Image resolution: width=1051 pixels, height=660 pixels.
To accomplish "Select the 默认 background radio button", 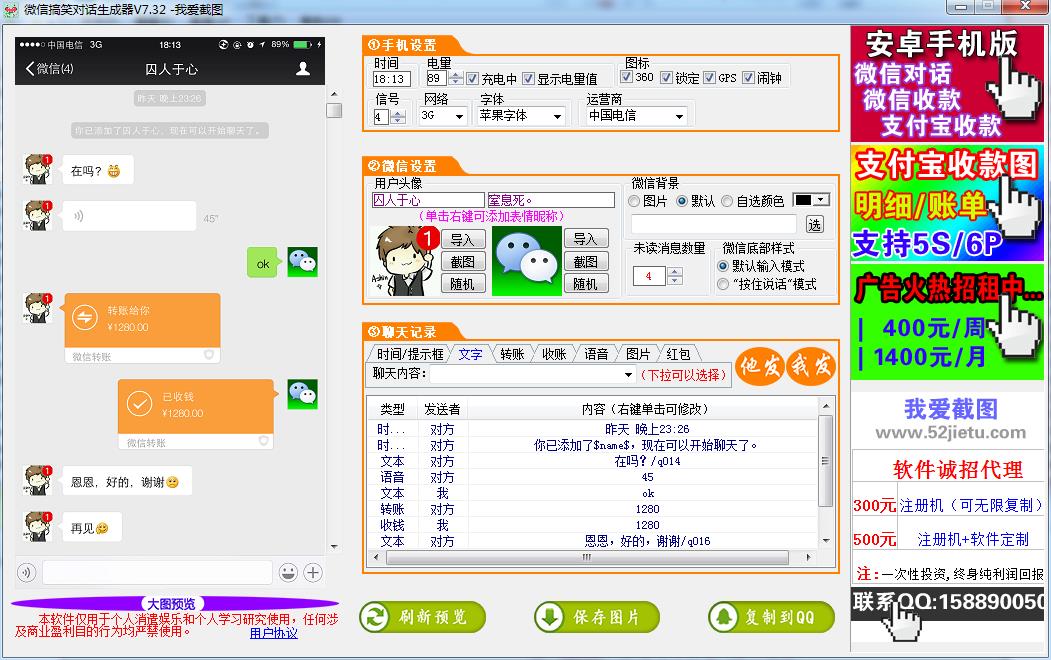I will coord(682,201).
